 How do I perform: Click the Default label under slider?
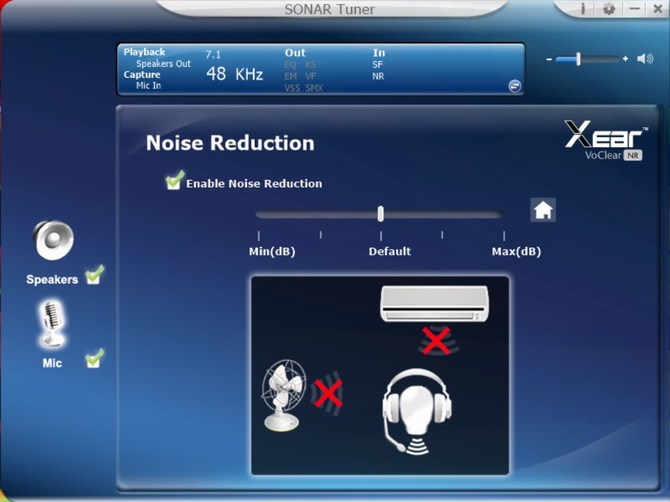click(x=390, y=251)
